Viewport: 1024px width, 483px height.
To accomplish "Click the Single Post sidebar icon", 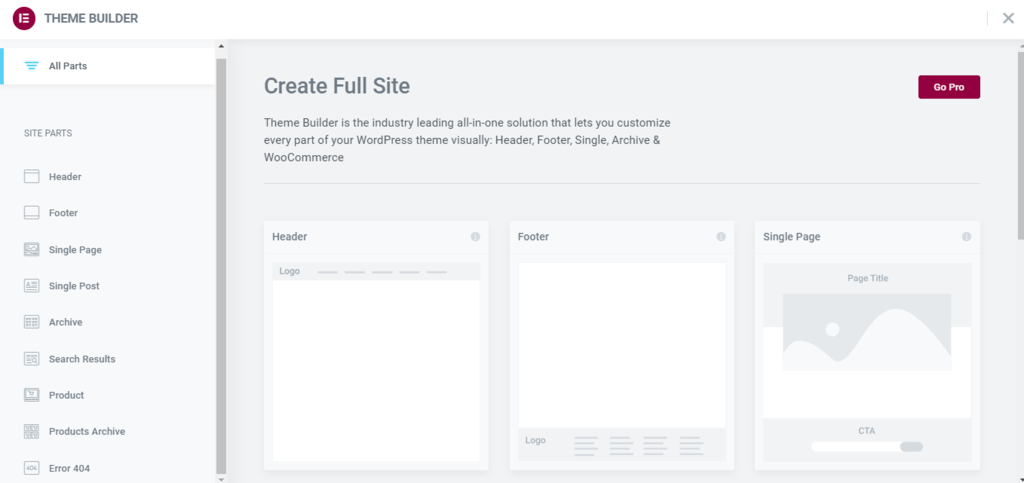I will [31, 286].
